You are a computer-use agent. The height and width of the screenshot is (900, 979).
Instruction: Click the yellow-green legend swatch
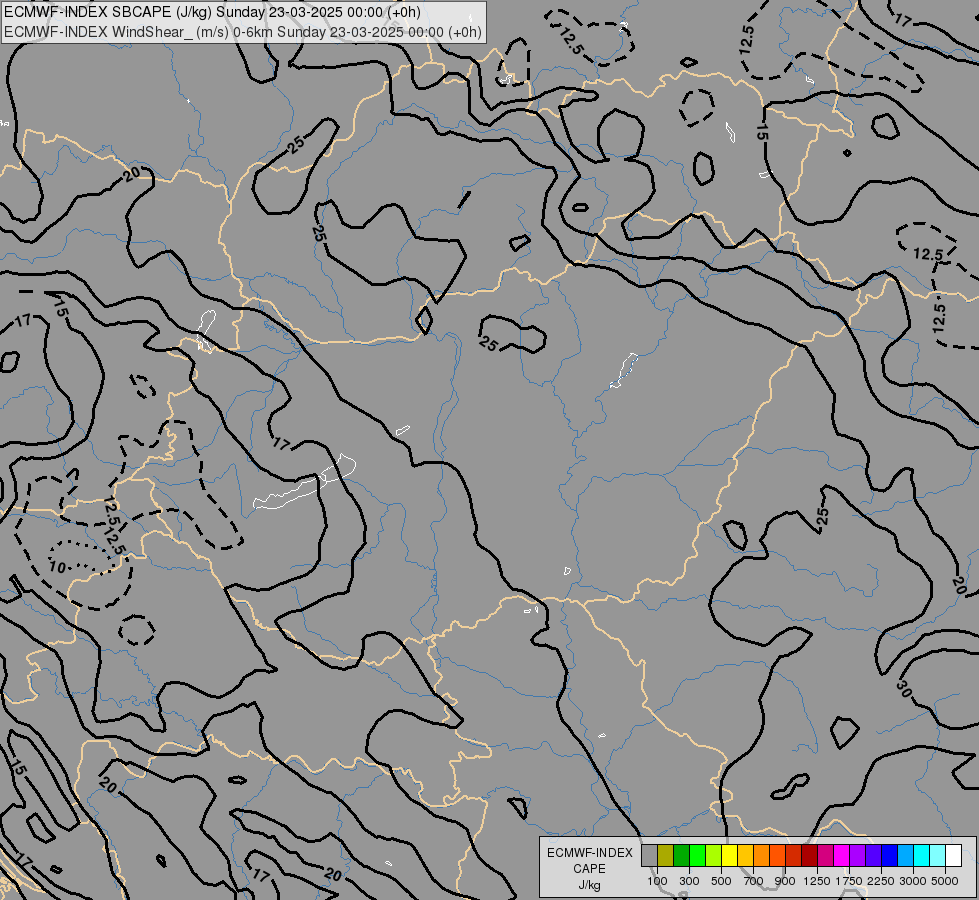714,855
